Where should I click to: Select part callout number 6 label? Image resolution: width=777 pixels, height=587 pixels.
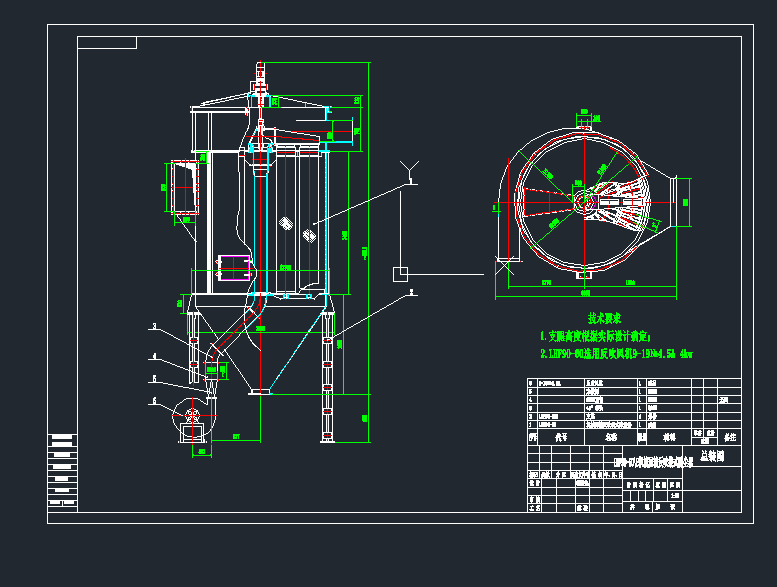click(154, 401)
